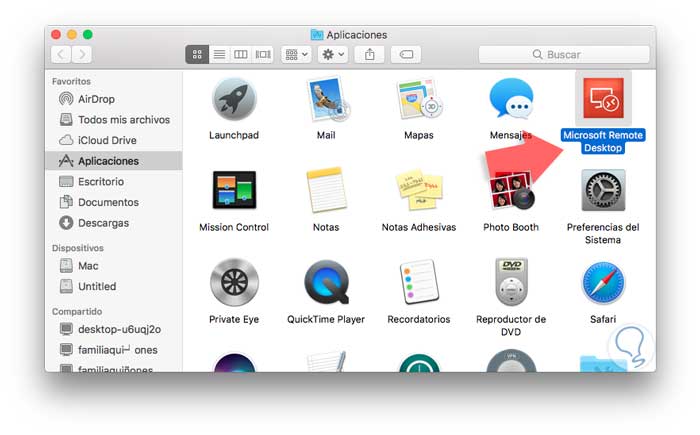The image size is (700, 435).
Task: Select the Notas Adhesivas icon
Action: pos(419,190)
